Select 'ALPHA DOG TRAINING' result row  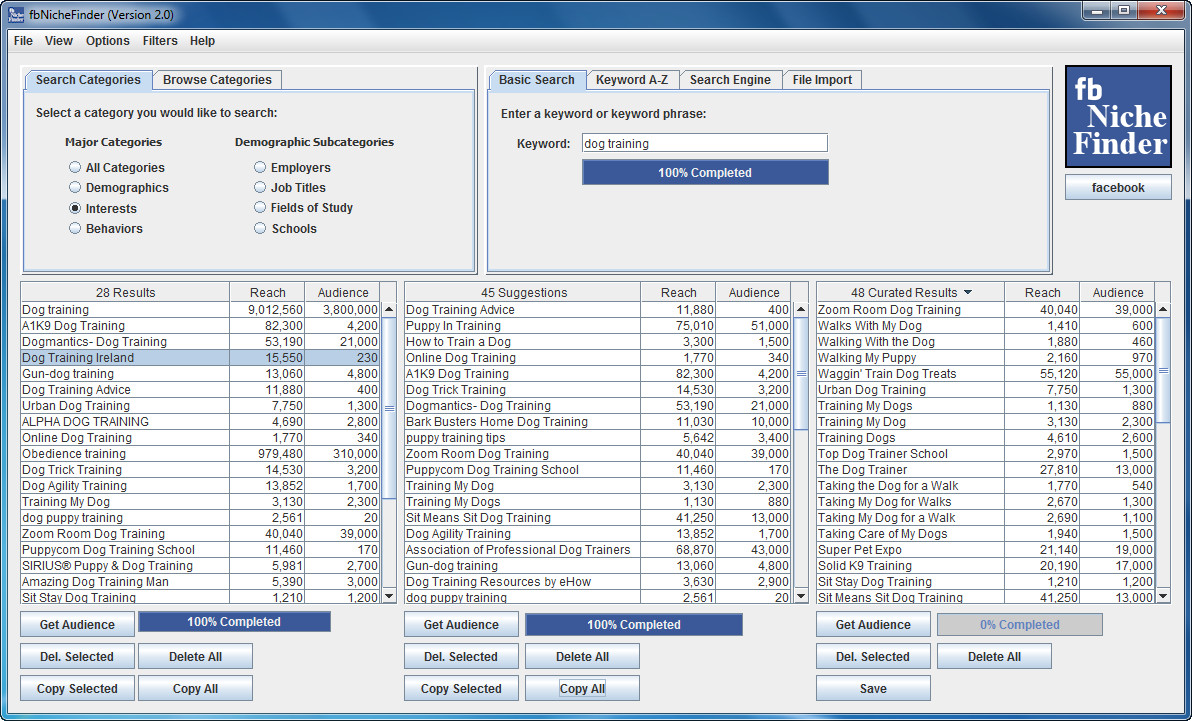tap(200, 421)
